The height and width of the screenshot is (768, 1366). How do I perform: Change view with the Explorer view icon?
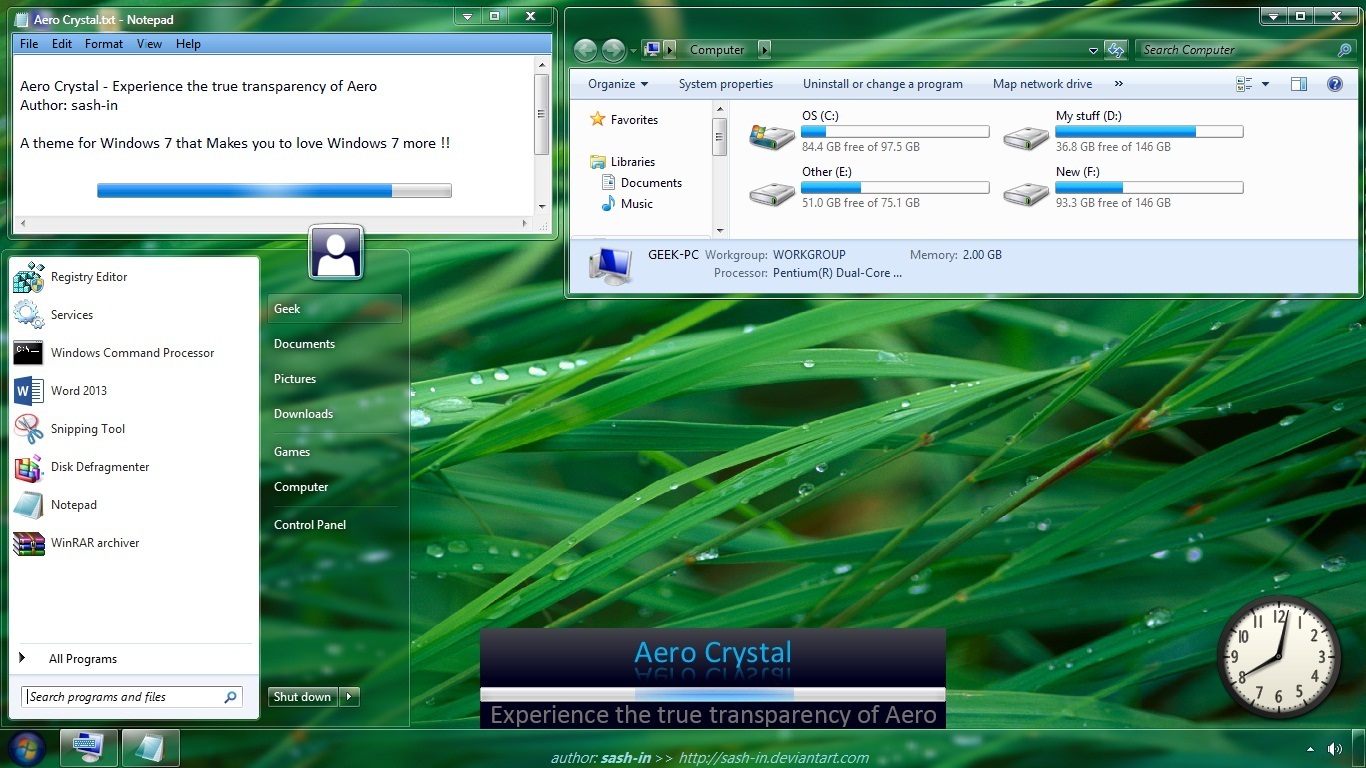[1244, 84]
